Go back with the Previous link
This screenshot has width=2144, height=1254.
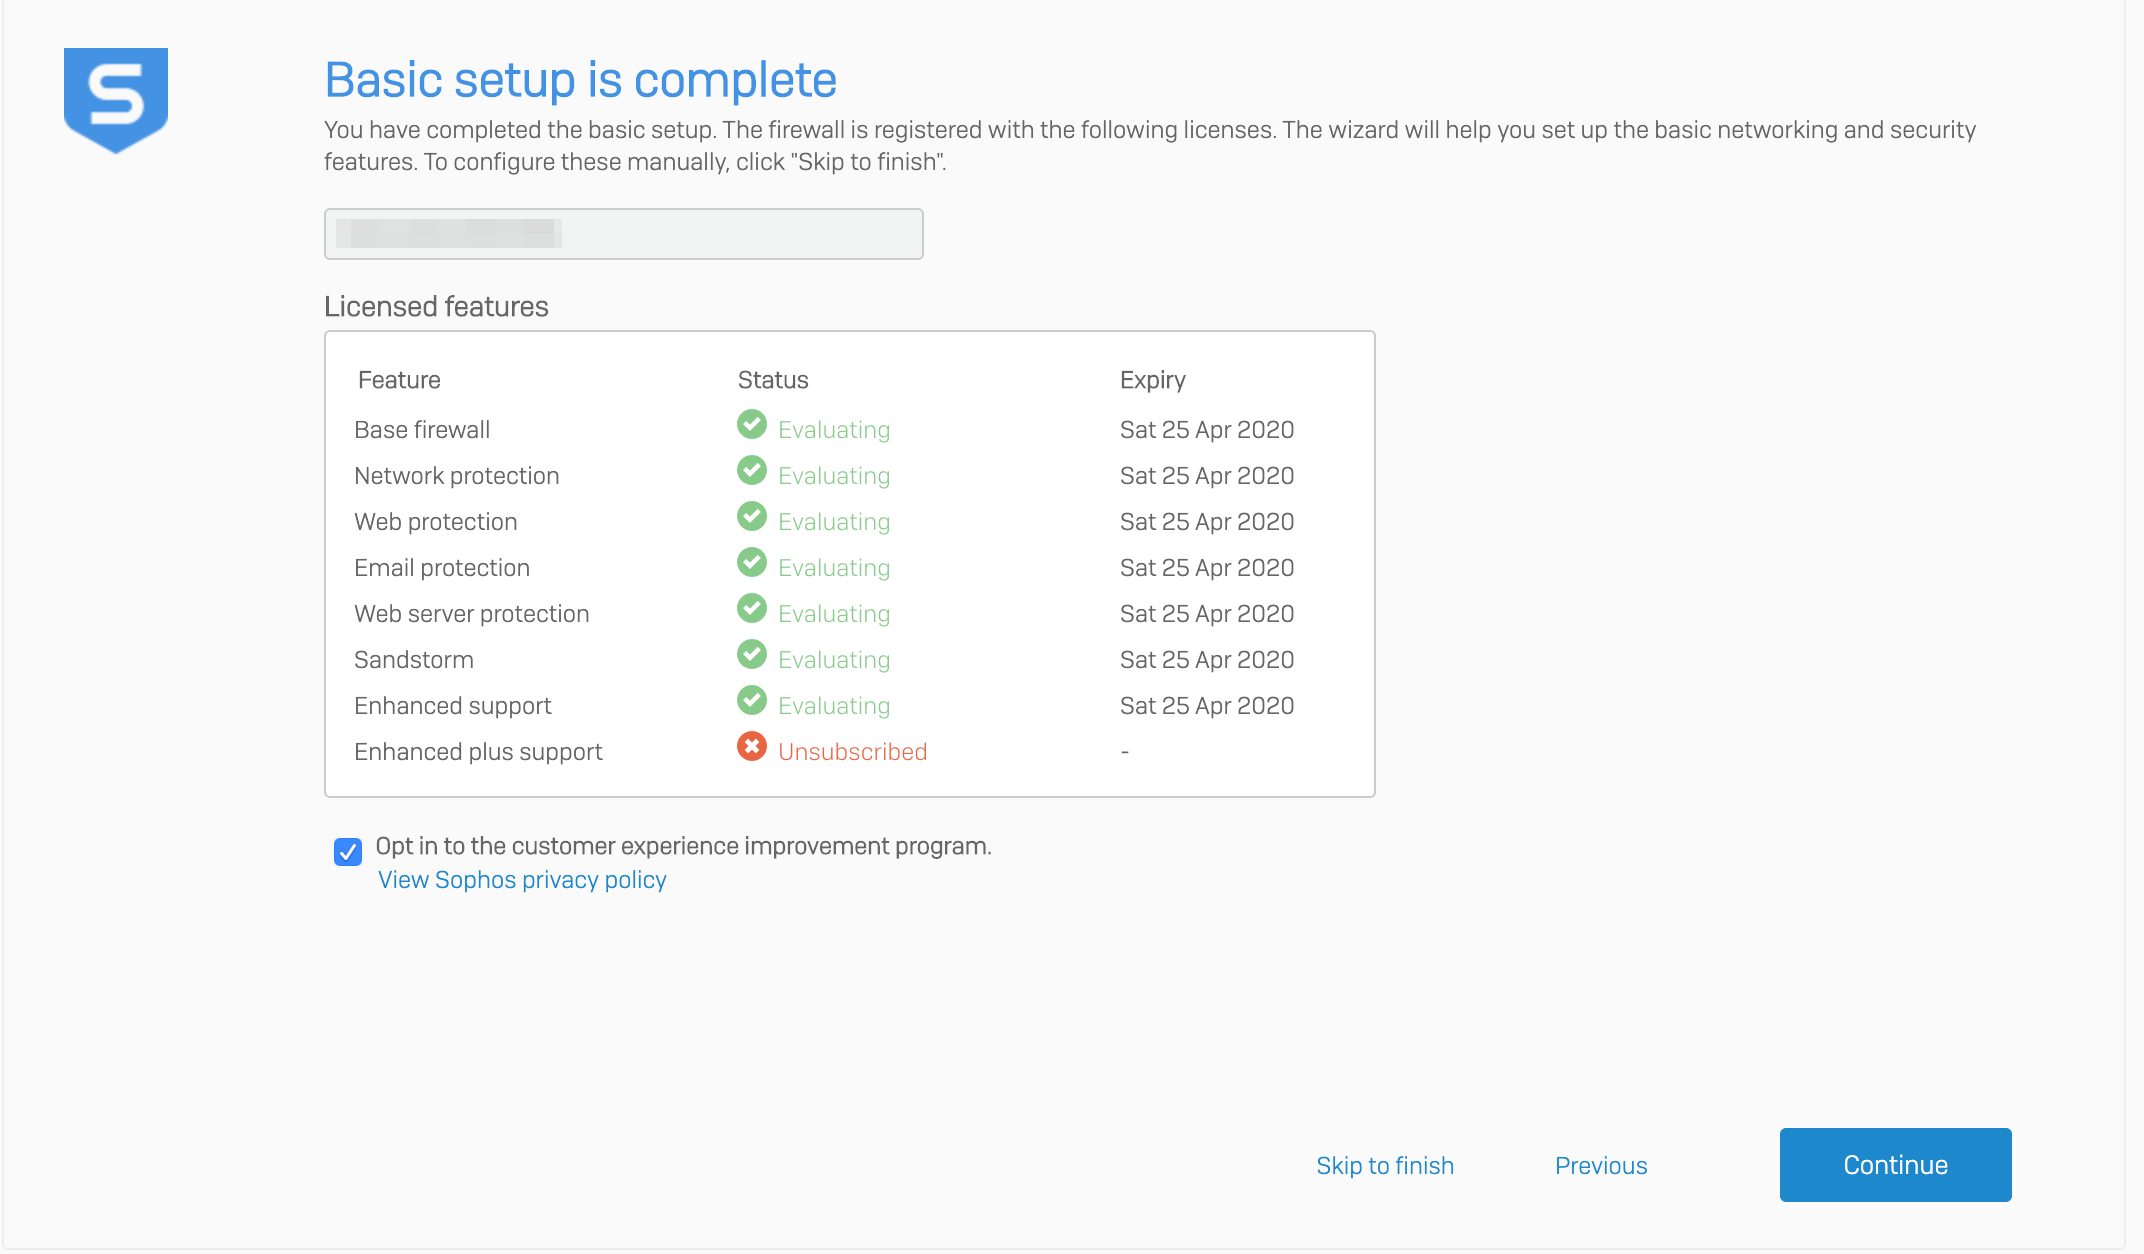(1601, 1166)
